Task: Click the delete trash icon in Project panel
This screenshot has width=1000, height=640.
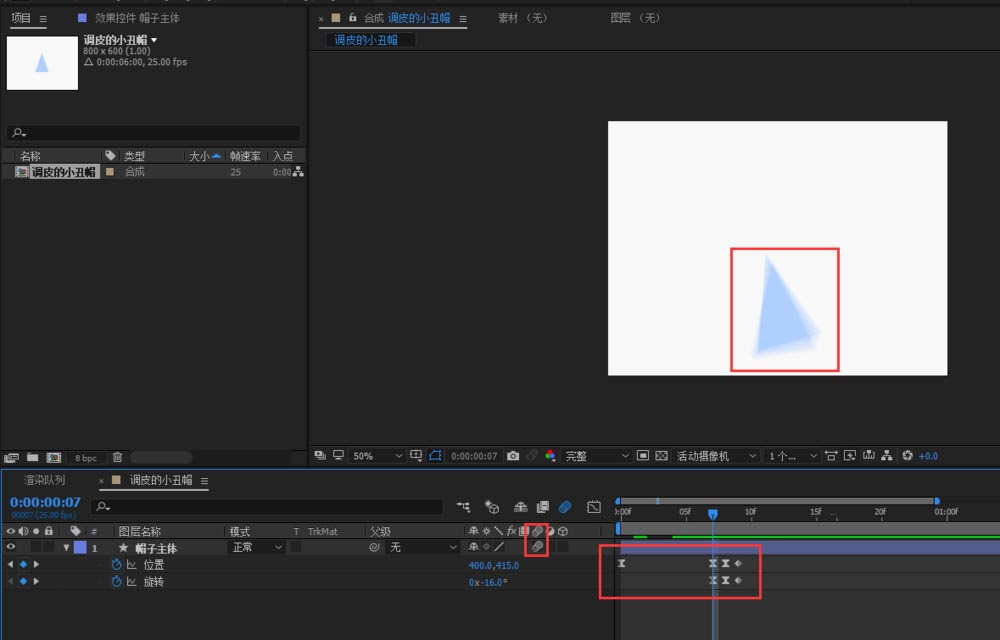Action: click(x=117, y=457)
